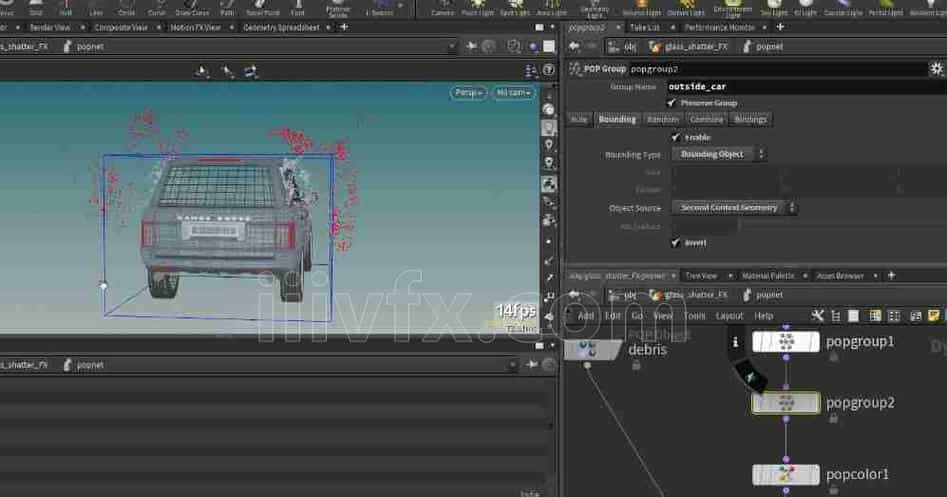Click the Camera shelf tool
Screen dimensions: 947x497
pos(443,8)
